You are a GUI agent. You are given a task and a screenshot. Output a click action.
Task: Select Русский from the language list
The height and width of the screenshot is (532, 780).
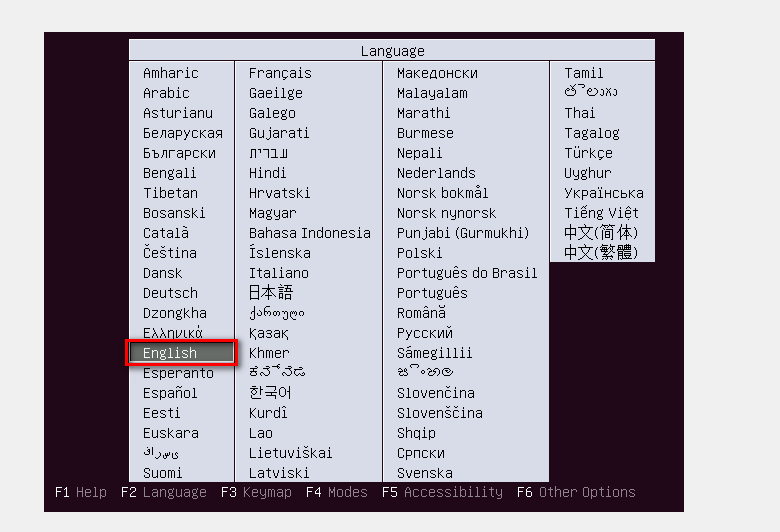click(x=425, y=333)
